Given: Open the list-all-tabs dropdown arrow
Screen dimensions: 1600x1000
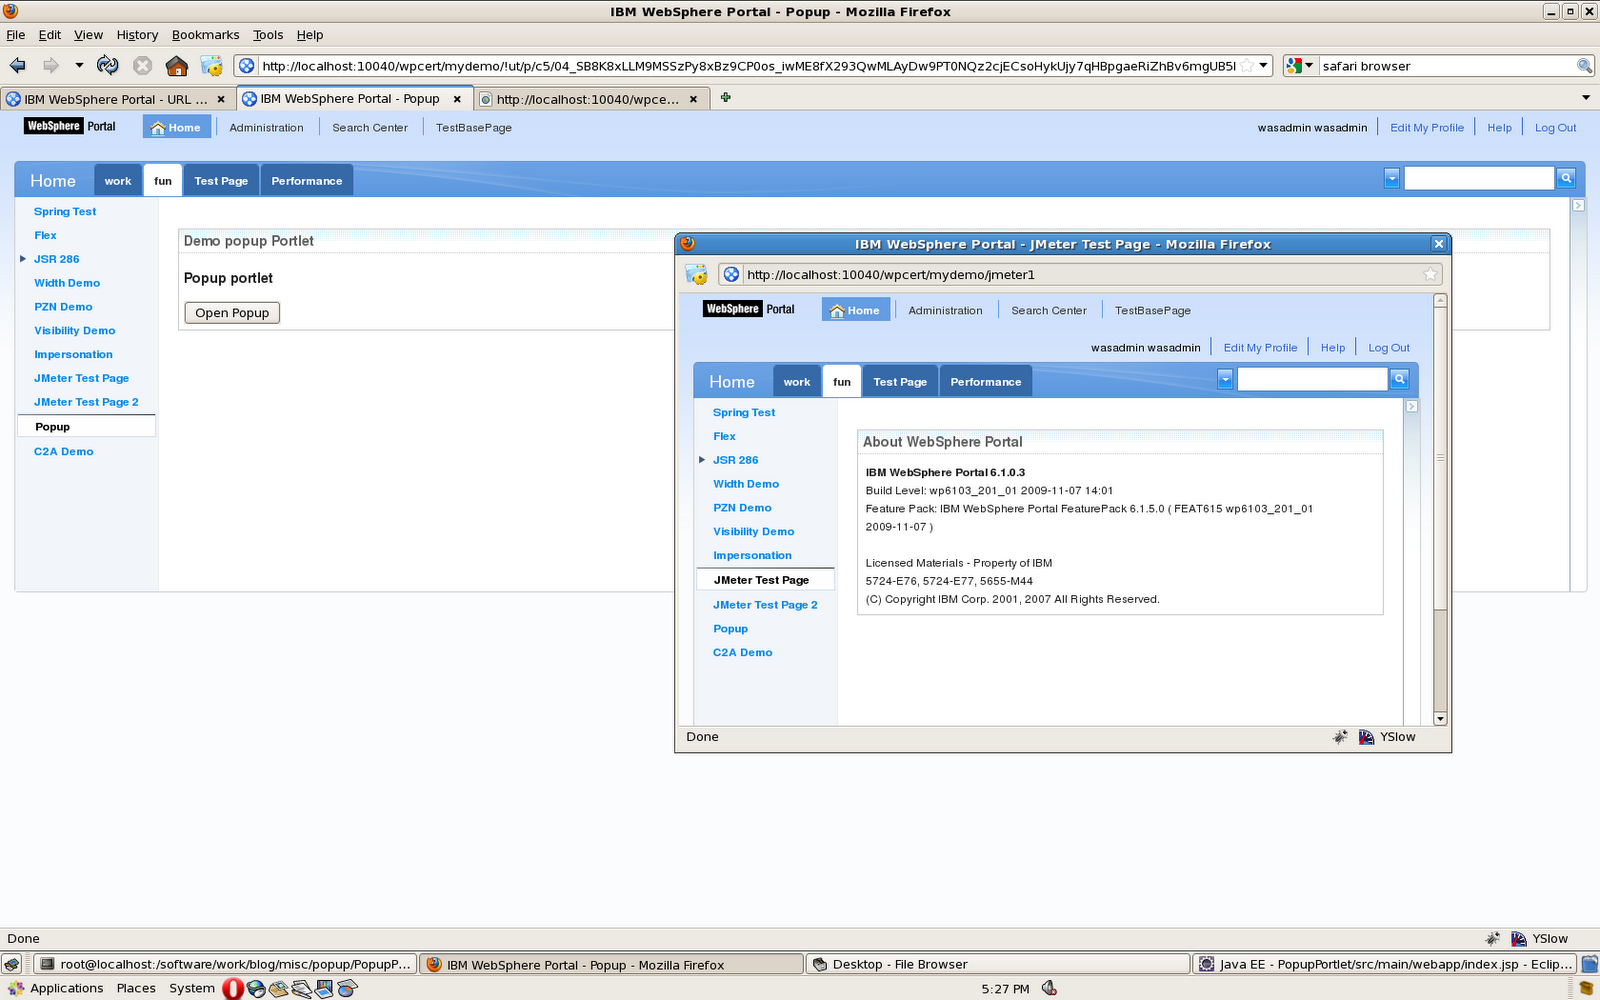Looking at the screenshot, I should click(x=1586, y=98).
